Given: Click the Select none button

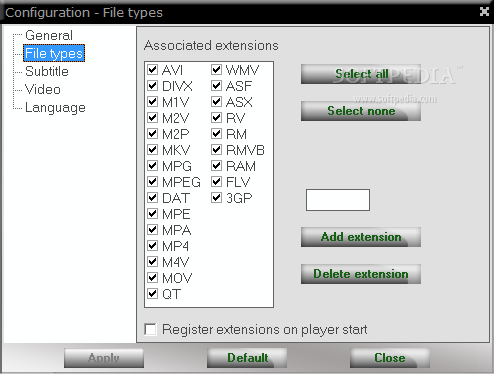Looking at the screenshot, I should coord(361,111).
